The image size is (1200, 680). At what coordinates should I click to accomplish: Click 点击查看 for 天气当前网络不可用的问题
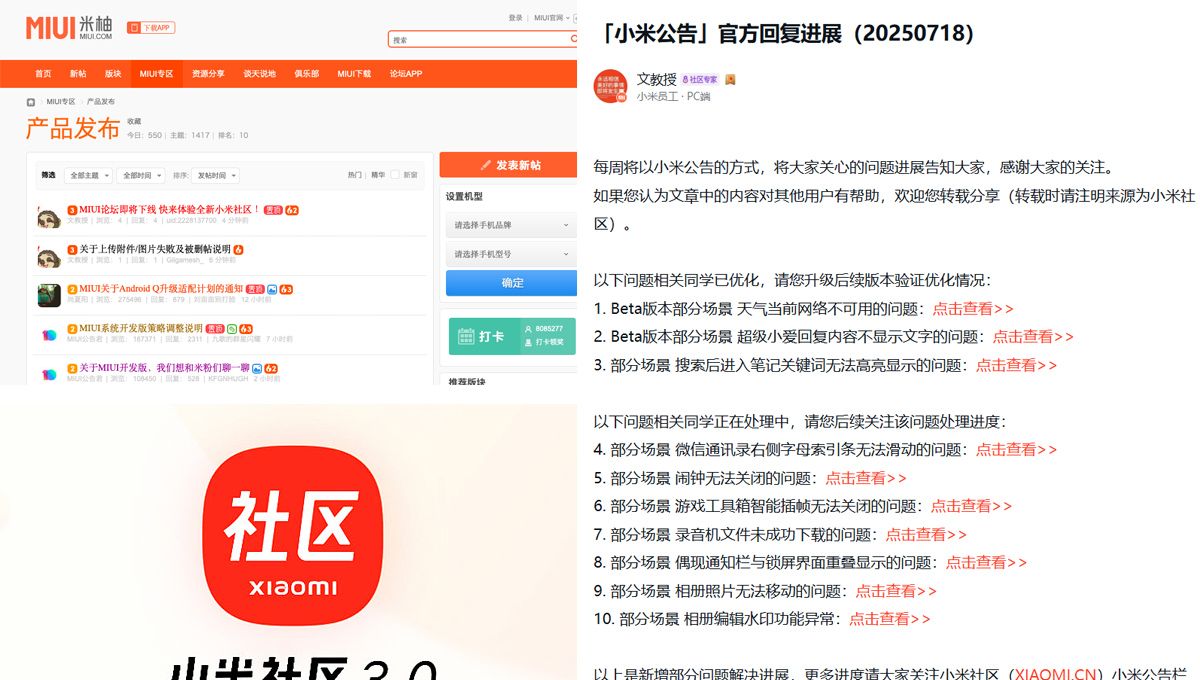click(x=973, y=309)
